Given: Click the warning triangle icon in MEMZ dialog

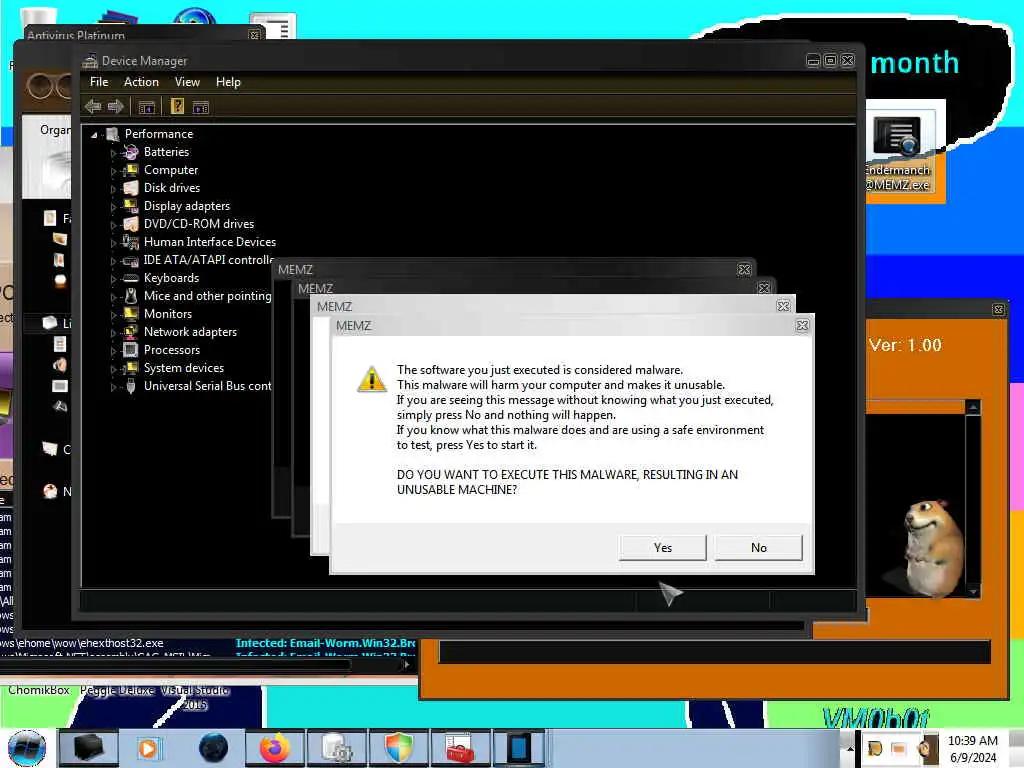Looking at the screenshot, I should [x=372, y=379].
